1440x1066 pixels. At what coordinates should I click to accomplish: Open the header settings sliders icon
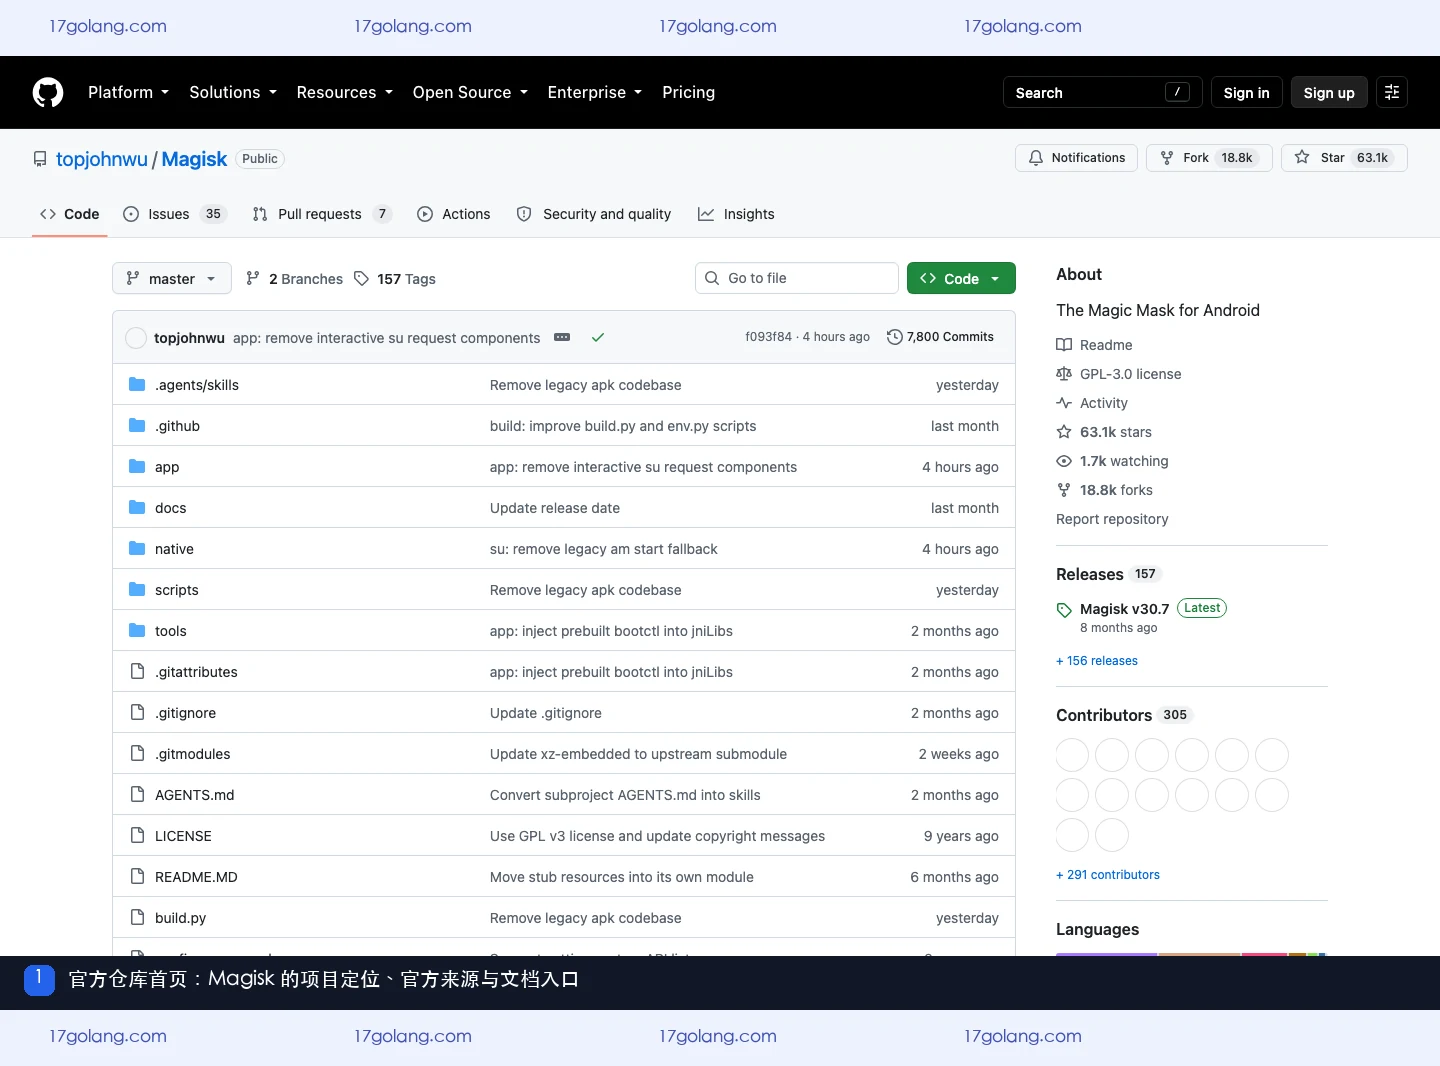click(1392, 92)
